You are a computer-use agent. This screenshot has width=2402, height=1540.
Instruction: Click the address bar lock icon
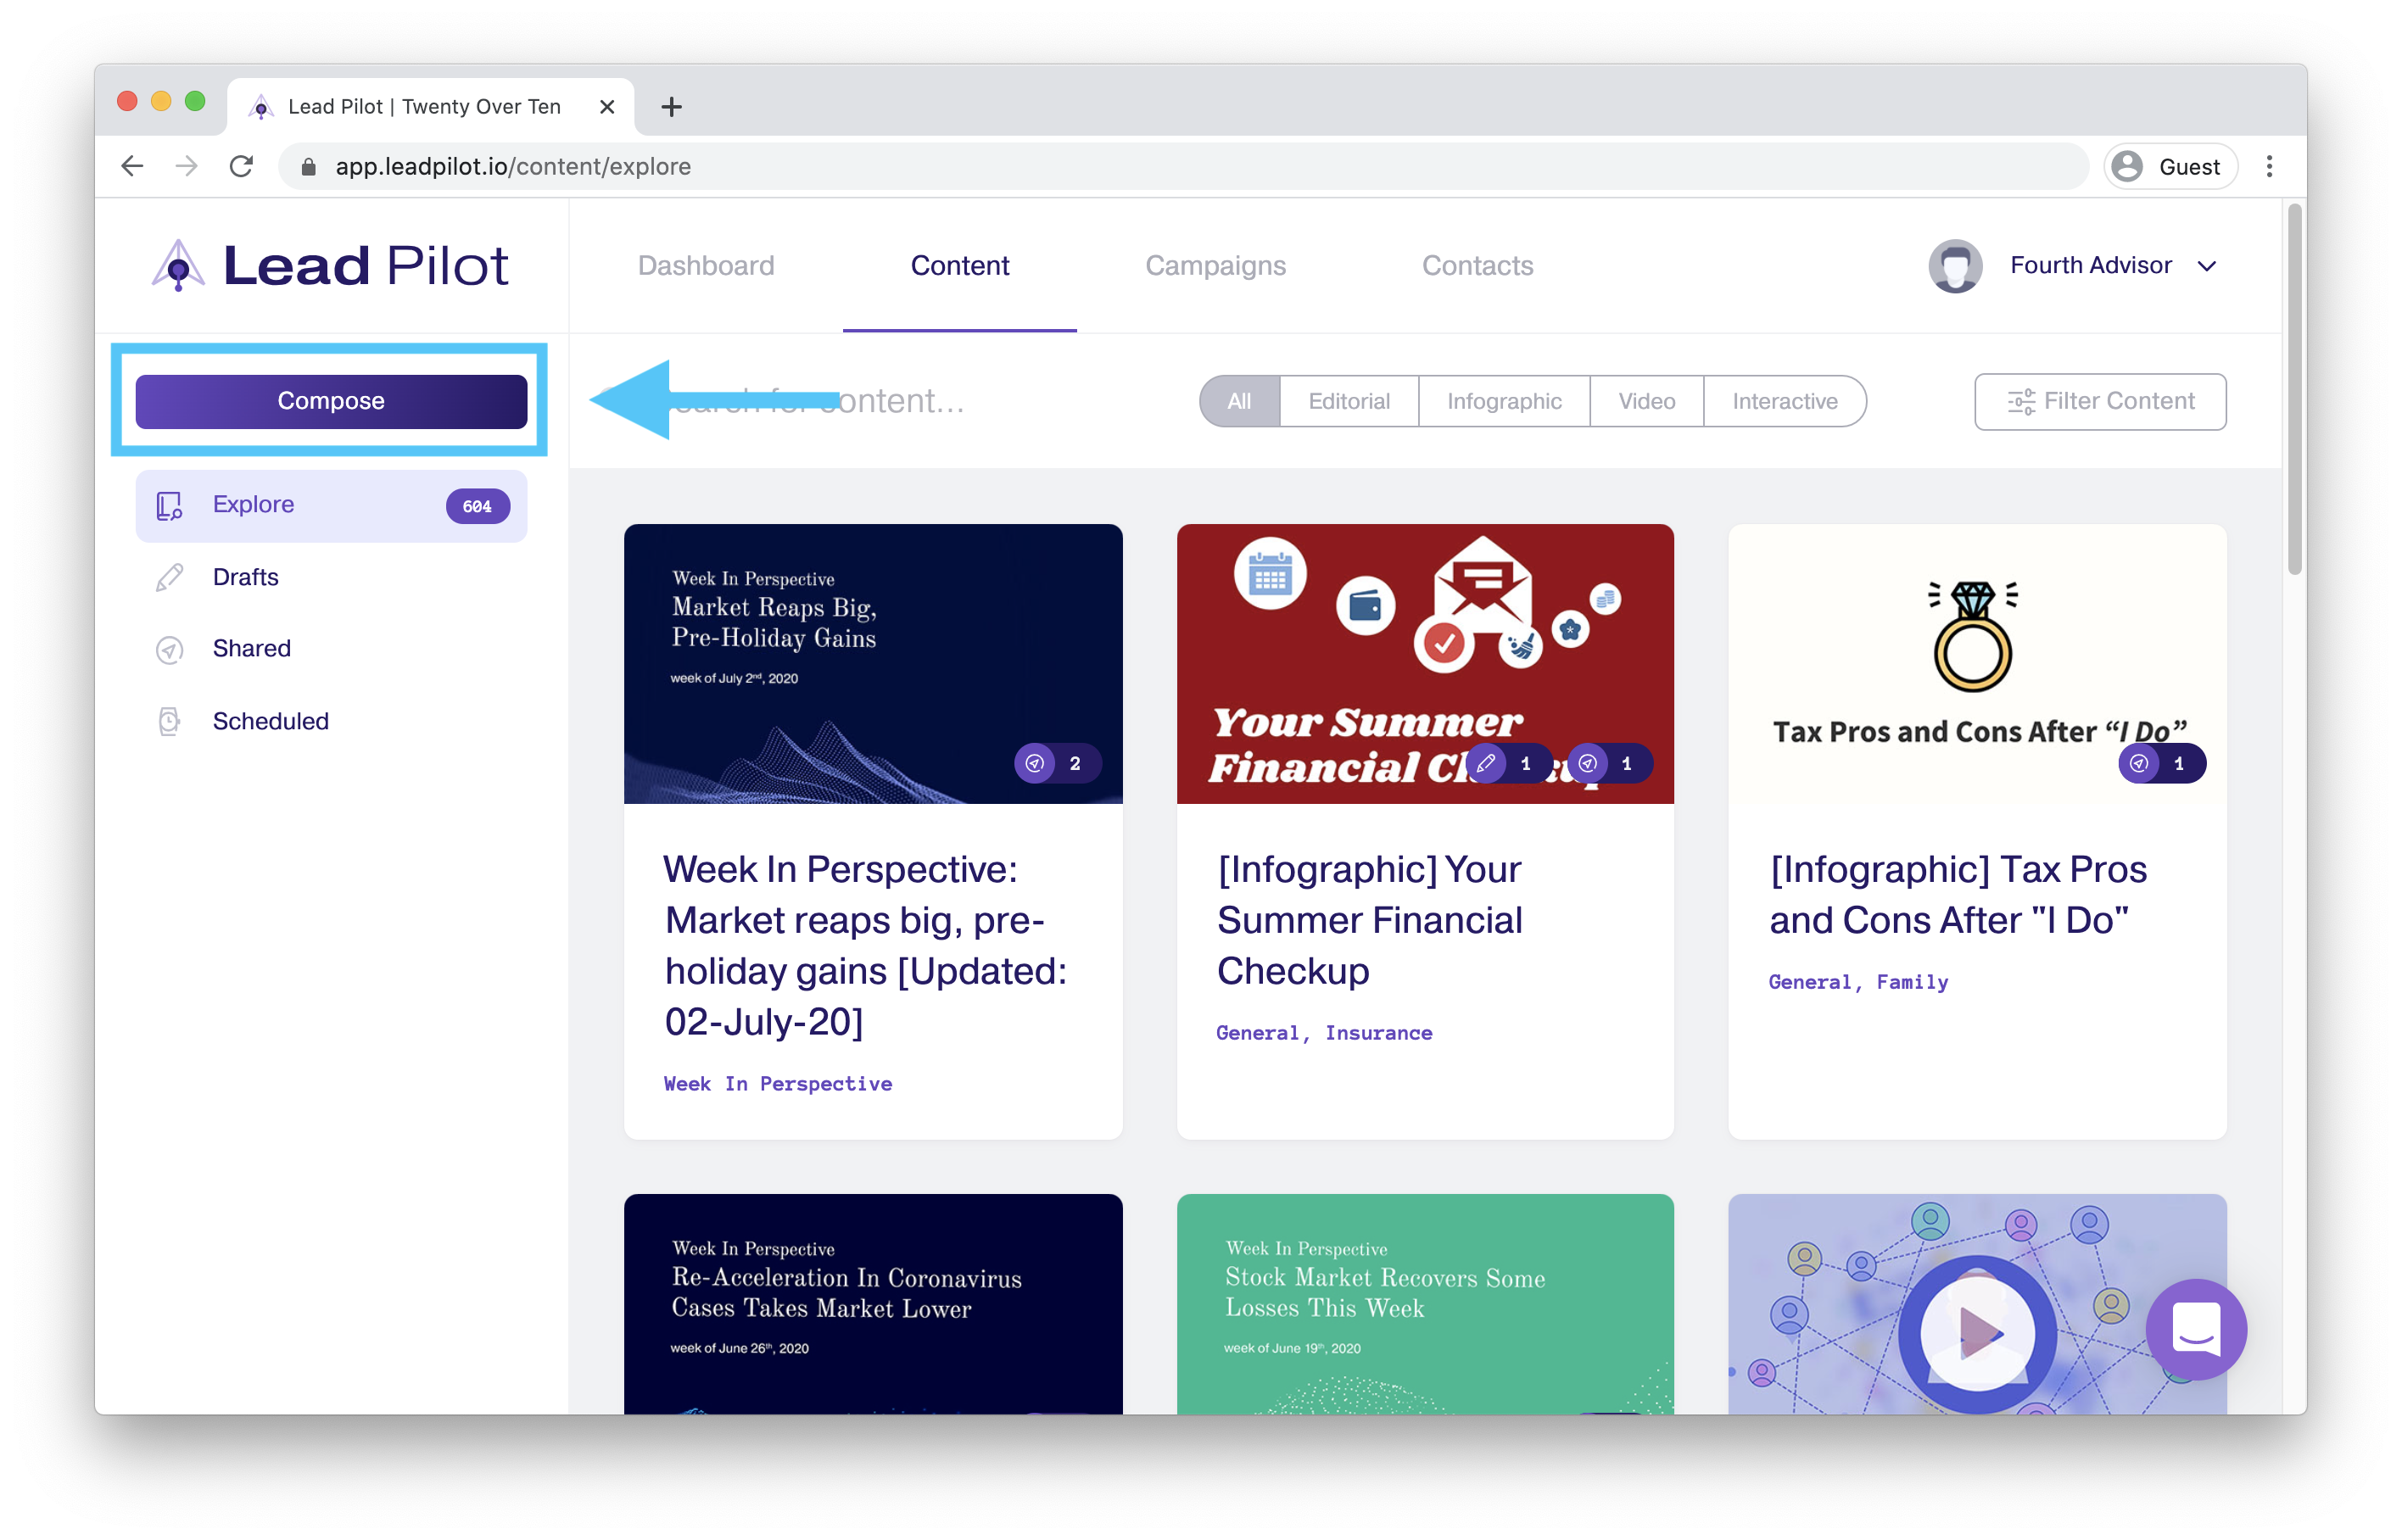click(309, 167)
